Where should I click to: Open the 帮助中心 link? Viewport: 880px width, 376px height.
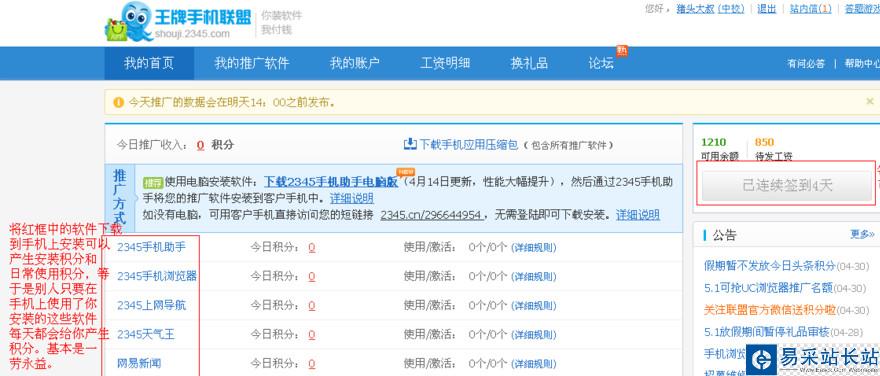point(862,64)
